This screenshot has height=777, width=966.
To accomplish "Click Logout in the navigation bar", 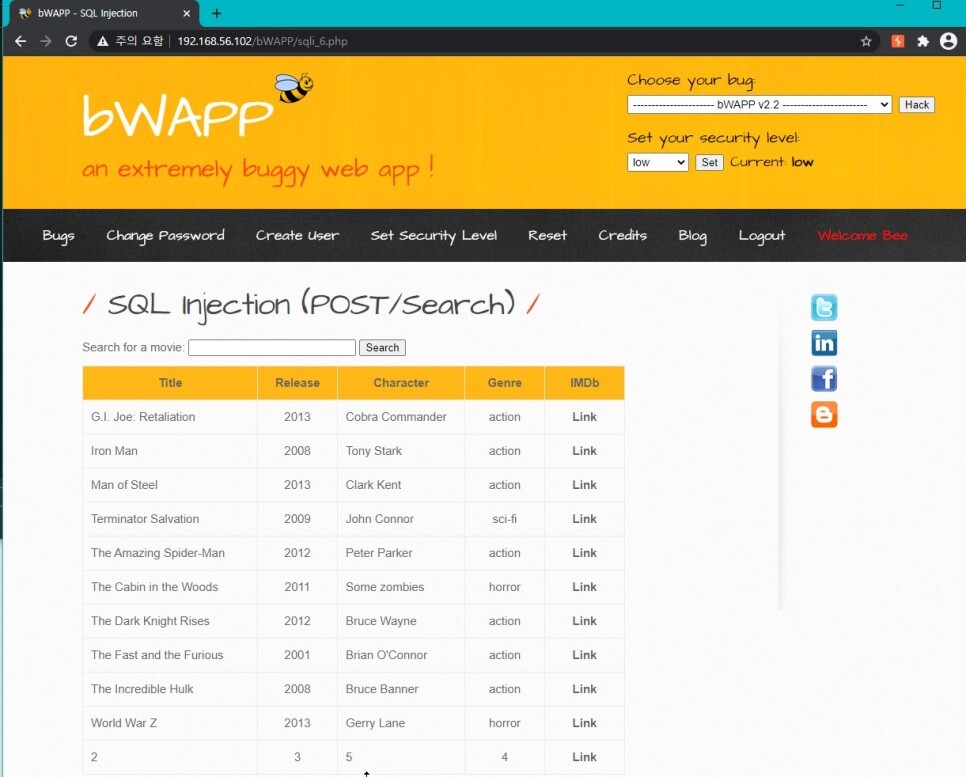I will coord(761,236).
